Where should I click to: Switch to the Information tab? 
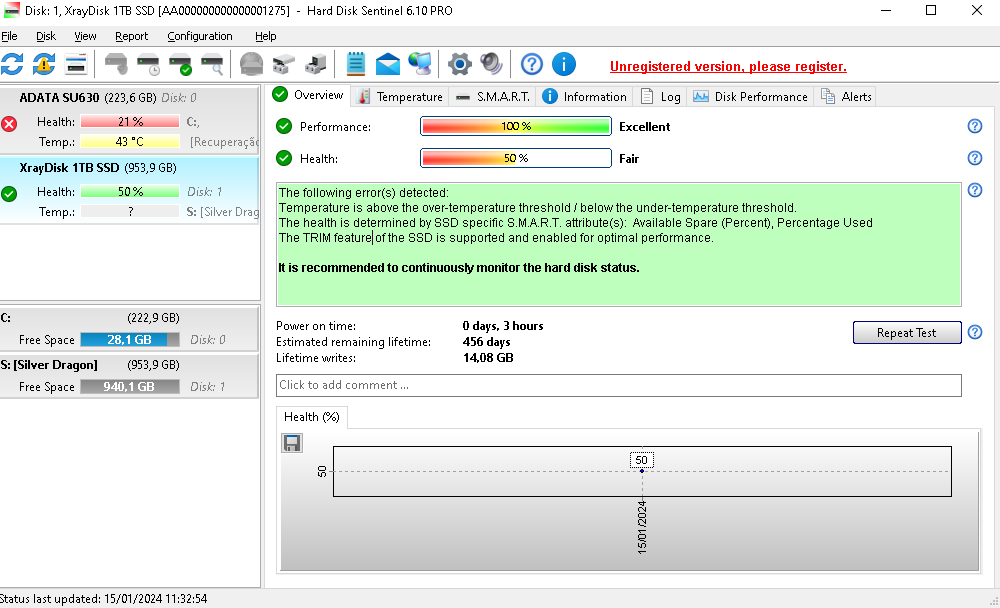(584, 96)
